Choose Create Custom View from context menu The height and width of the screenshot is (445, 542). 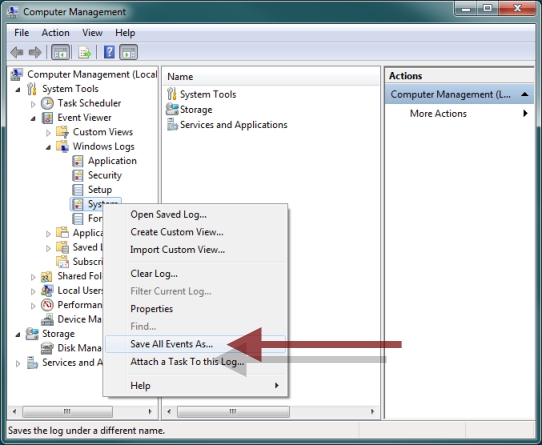coord(195,232)
